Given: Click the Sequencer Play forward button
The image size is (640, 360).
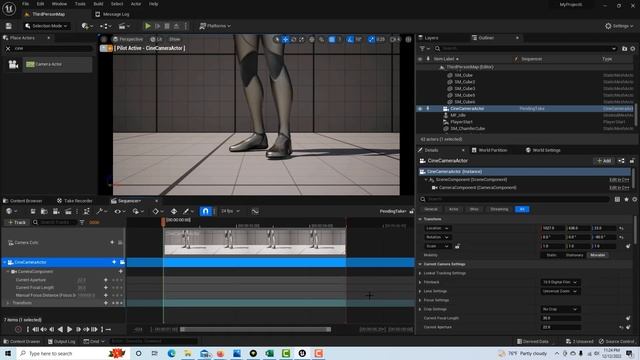Looking at the screenshot, I should 69,329.
